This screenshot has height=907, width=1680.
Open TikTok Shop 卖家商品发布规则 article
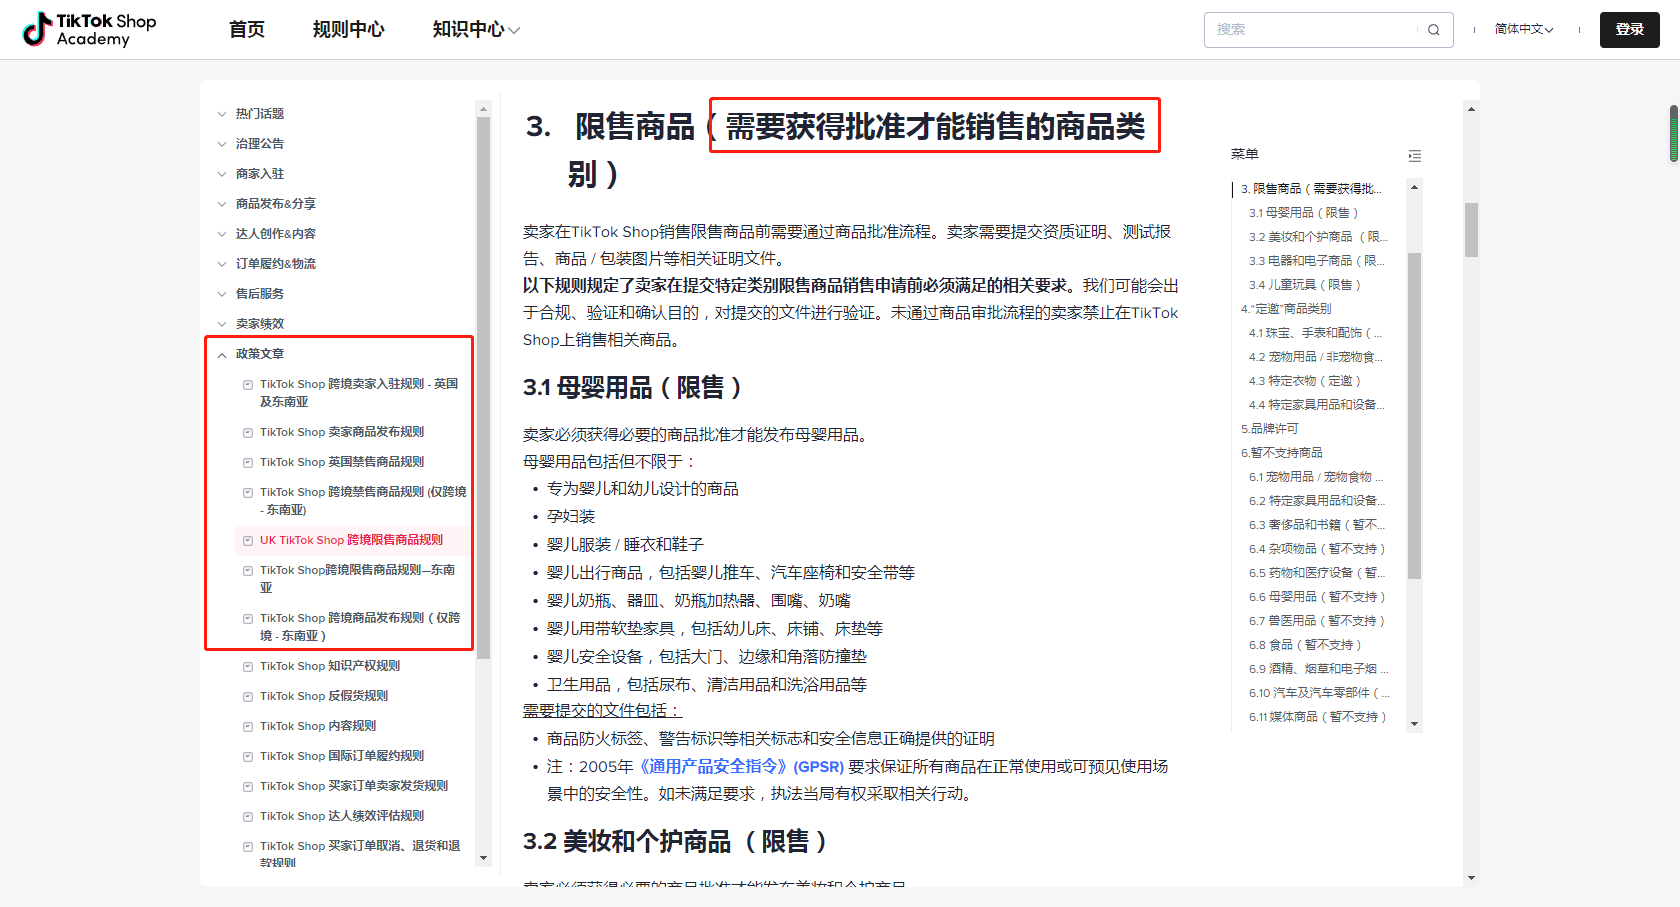click(x=342, y=433)
